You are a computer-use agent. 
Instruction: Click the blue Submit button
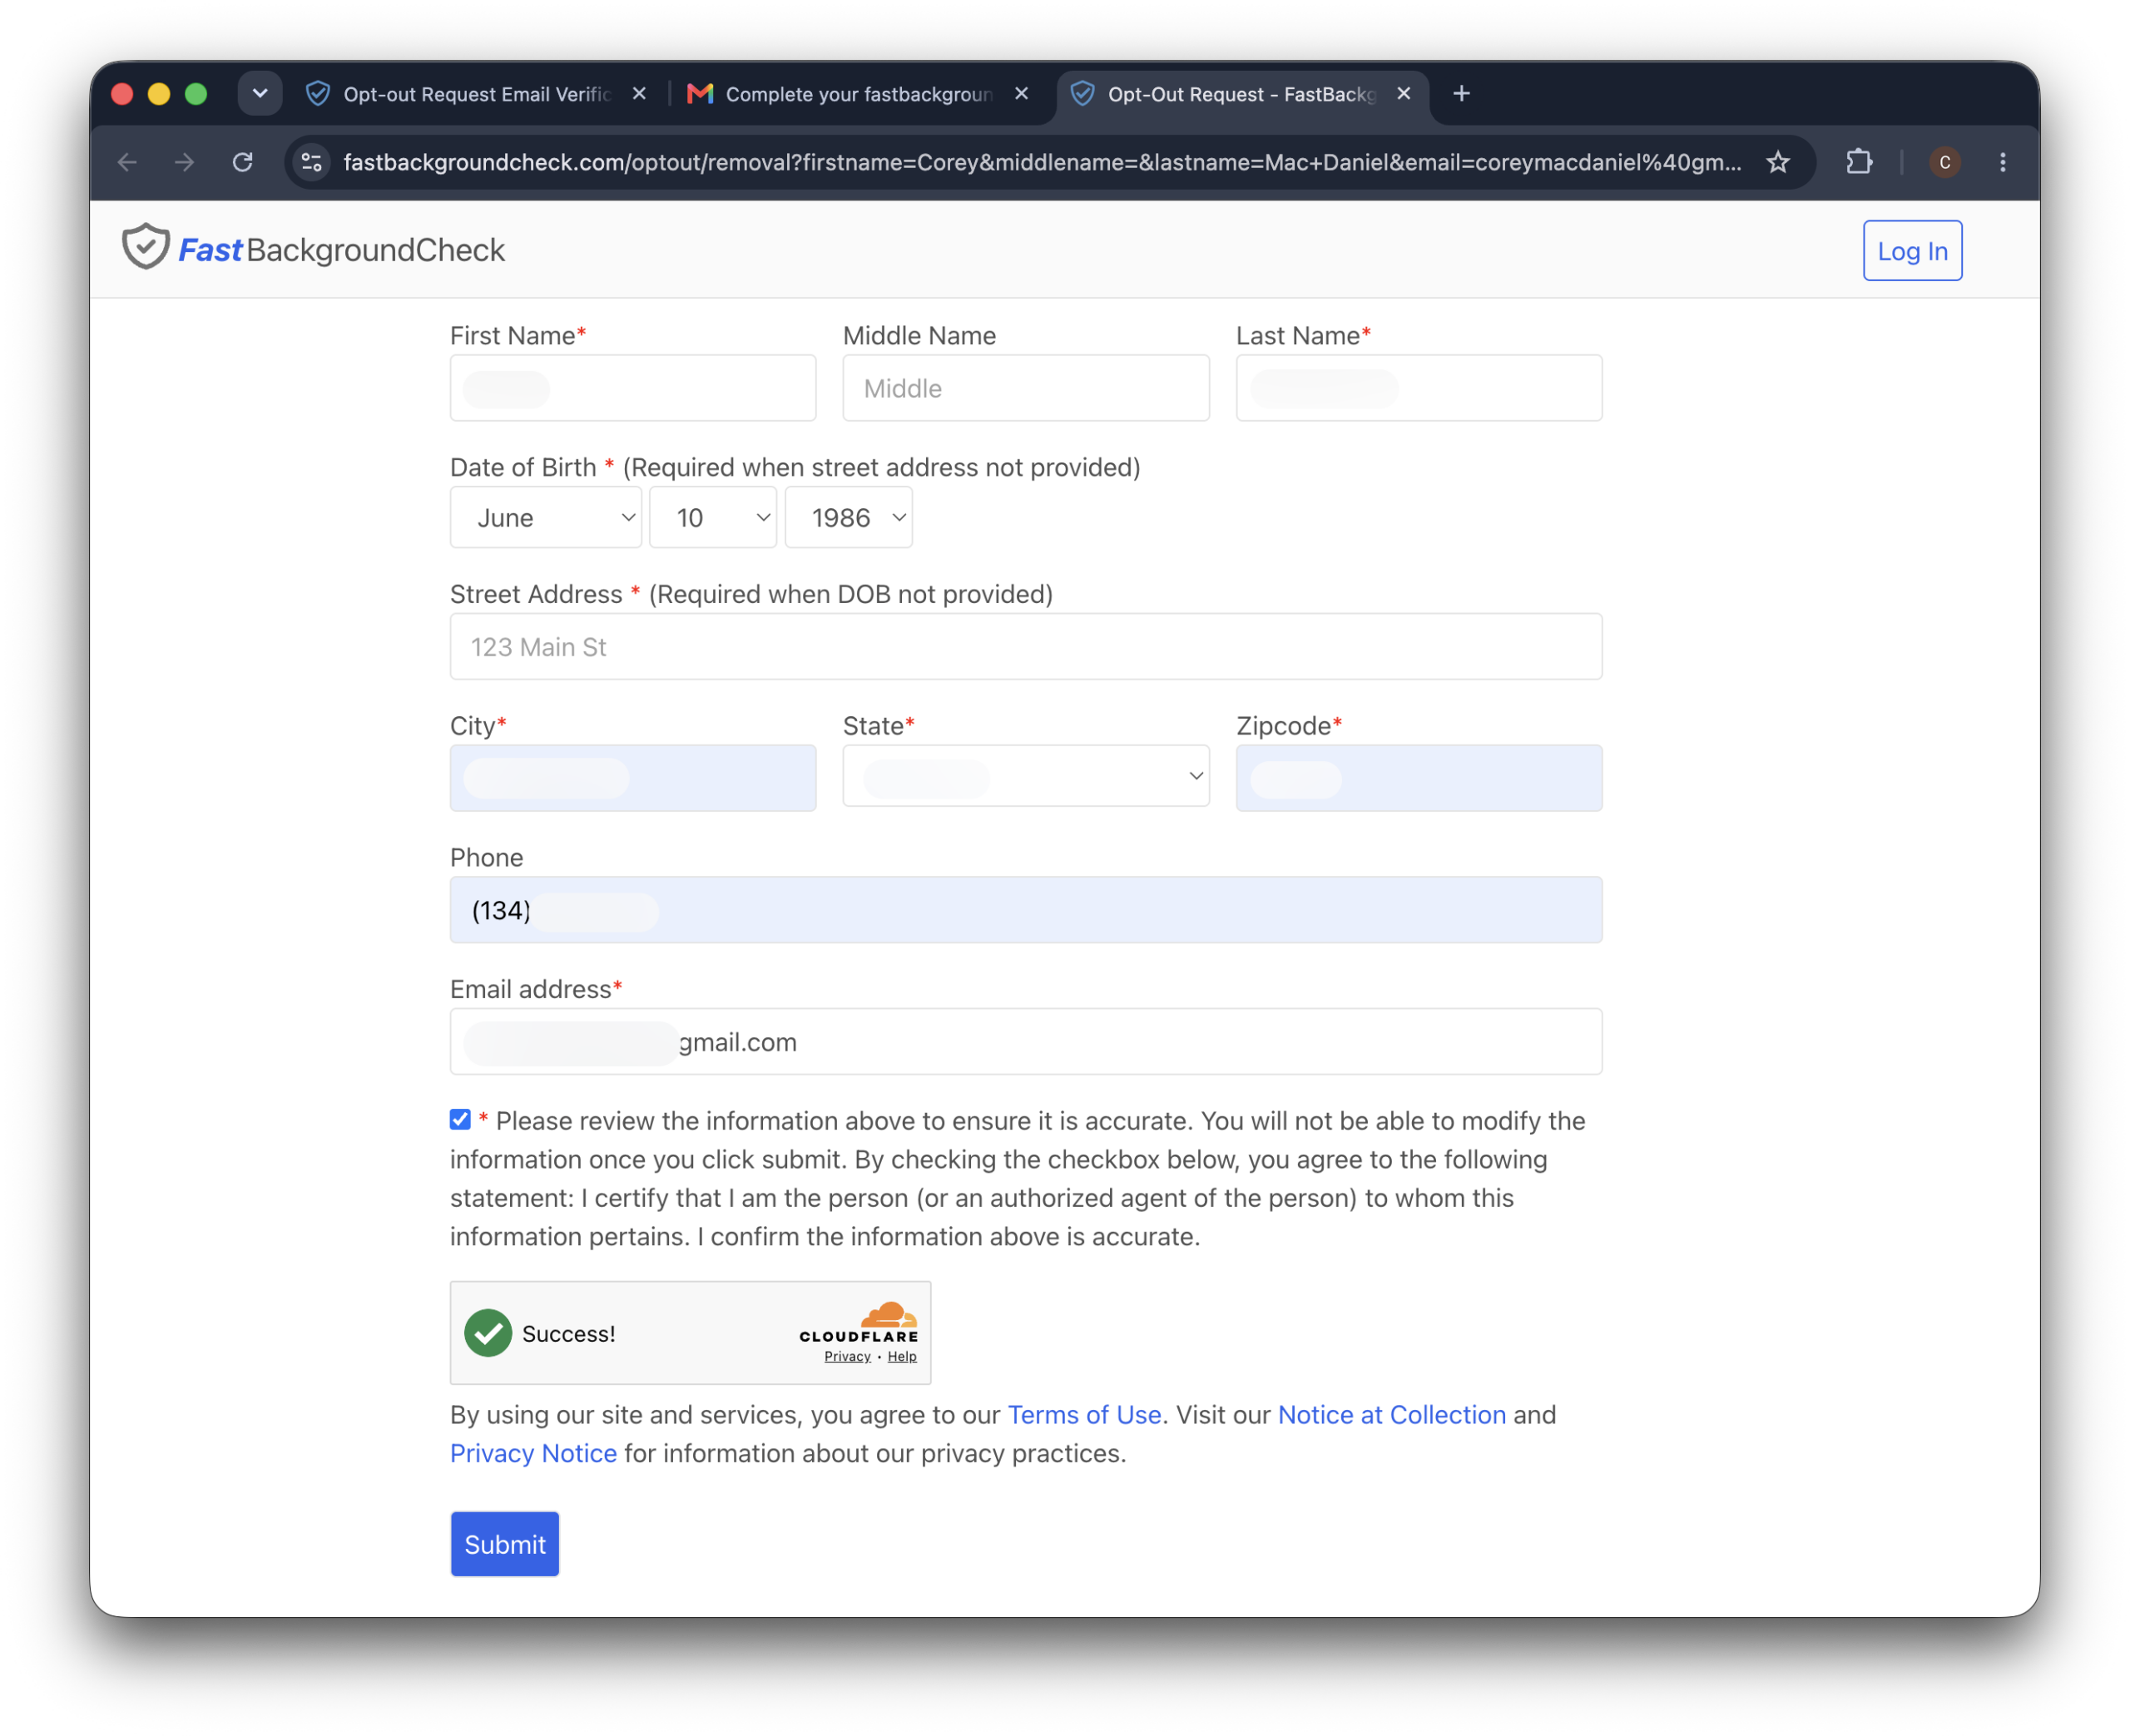pos(505,1543)
